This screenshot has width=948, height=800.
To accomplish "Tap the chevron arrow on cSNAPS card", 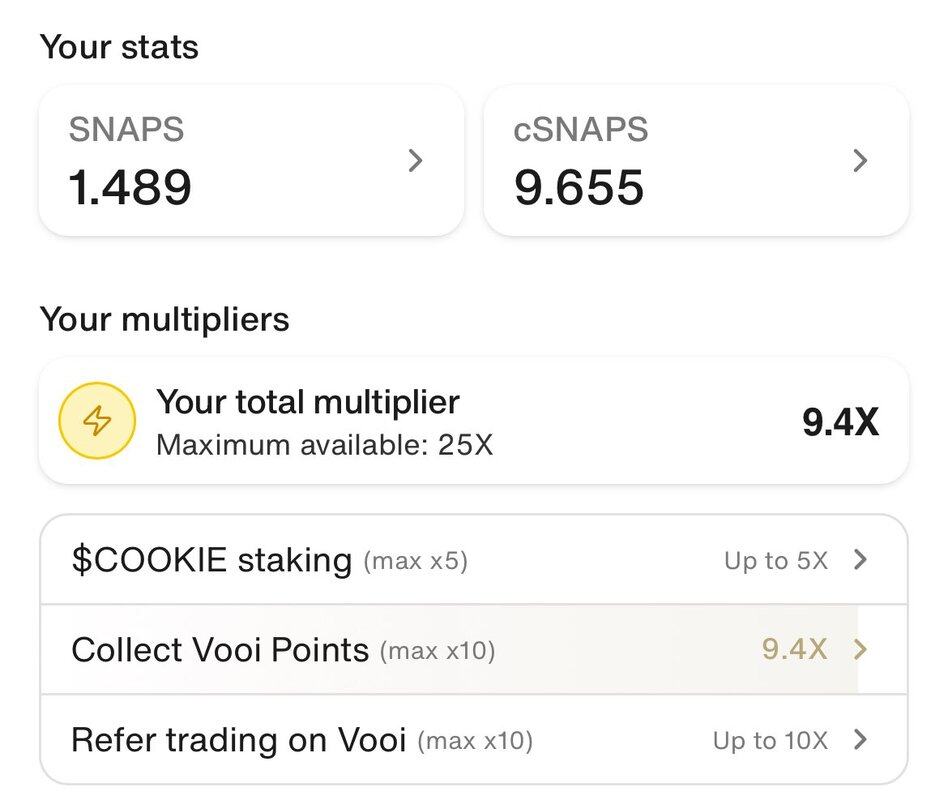I will 860,160.
